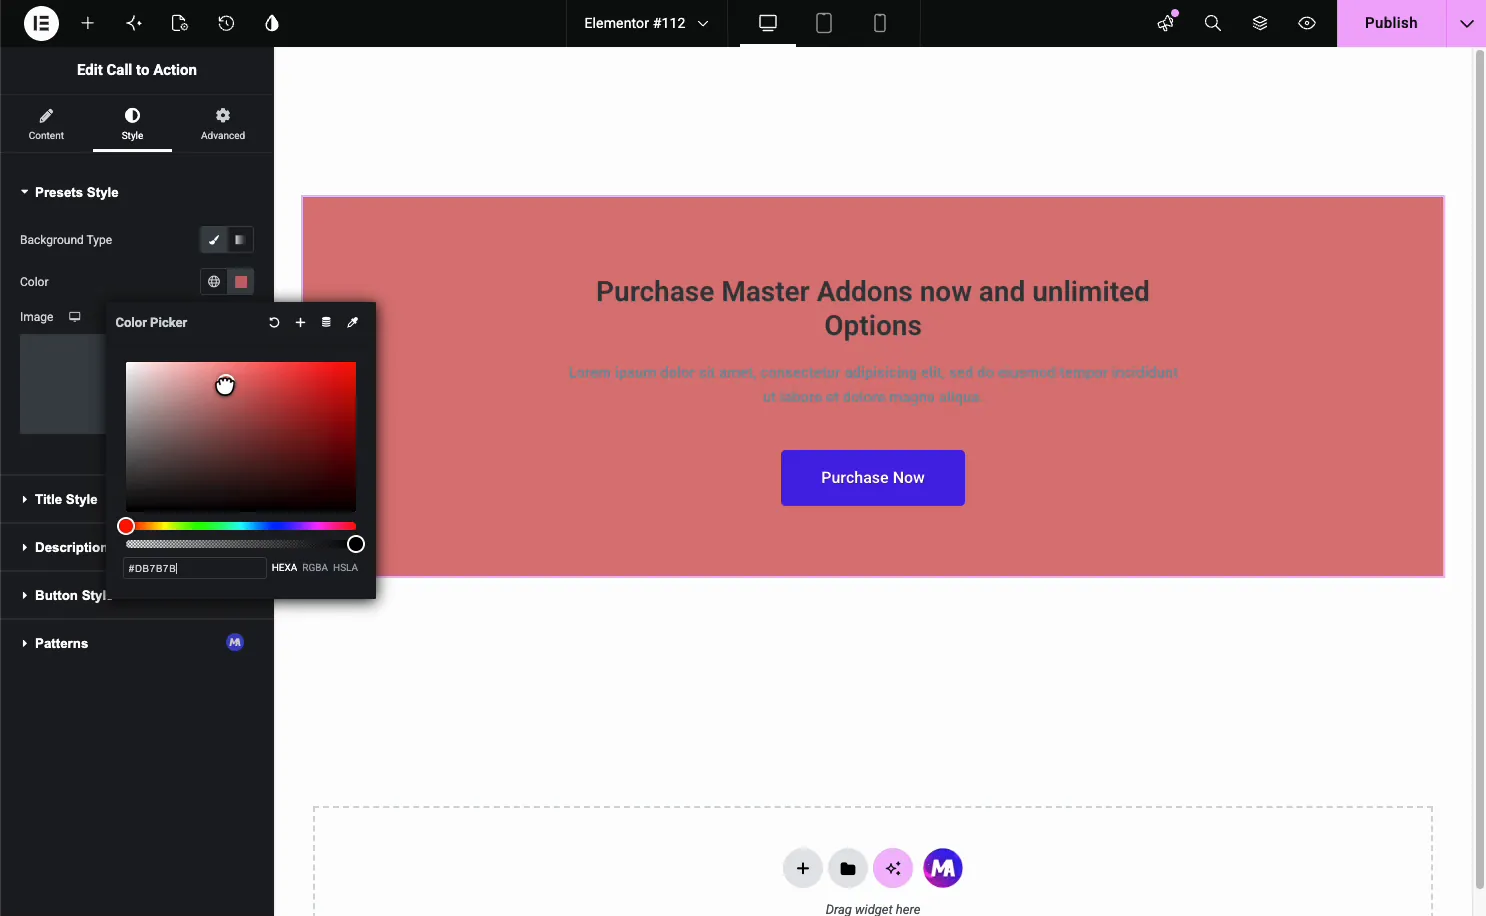Switch to the Content tab
Screen dimensions: 1486x916
click(x=46, y=124)
